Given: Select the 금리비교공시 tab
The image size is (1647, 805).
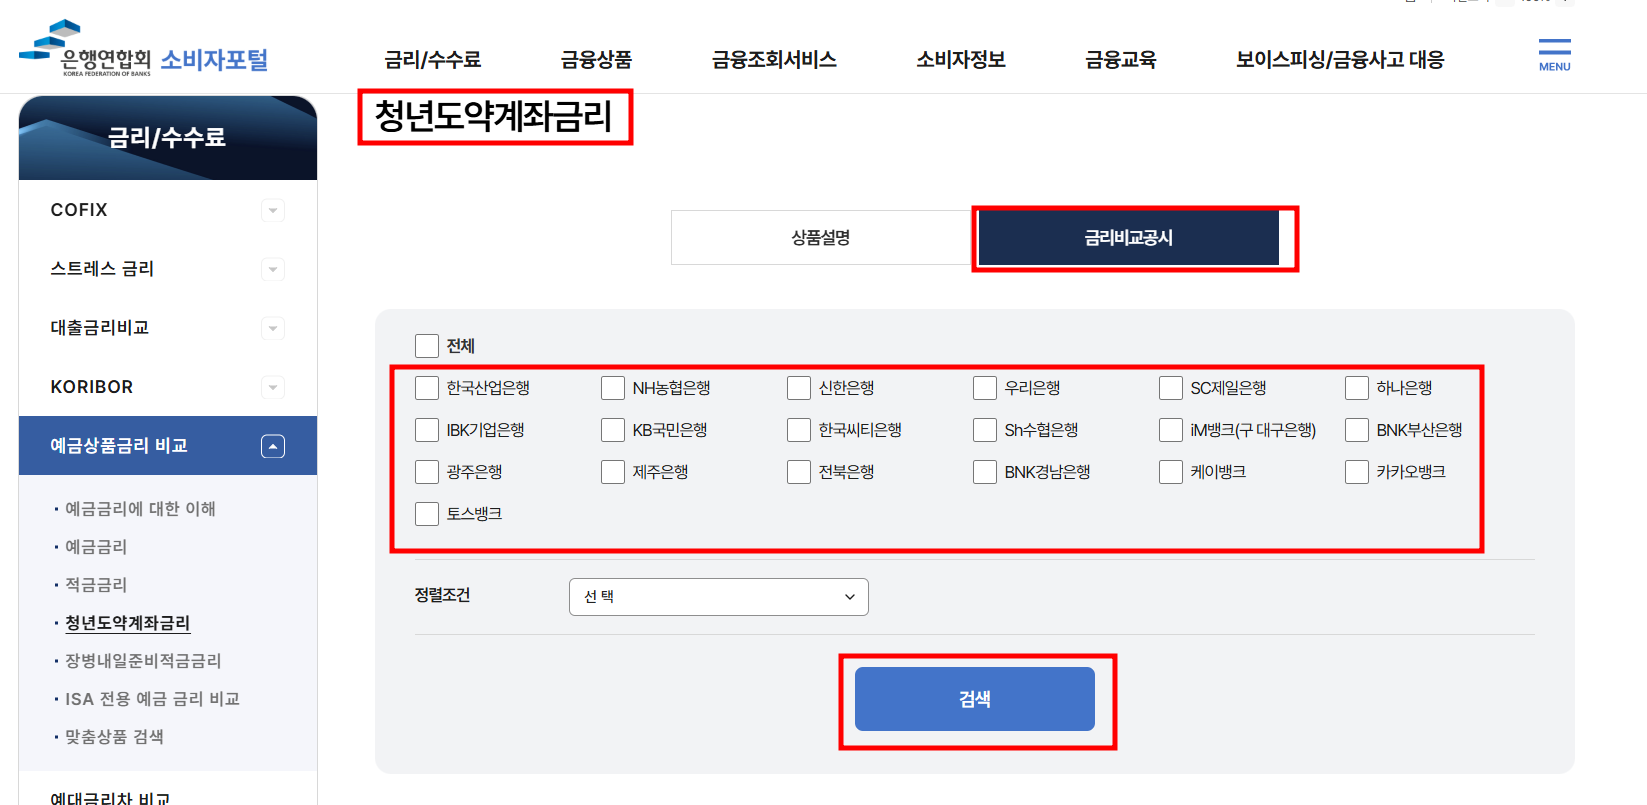Looking at the screenshot, I should [1129, 238].
